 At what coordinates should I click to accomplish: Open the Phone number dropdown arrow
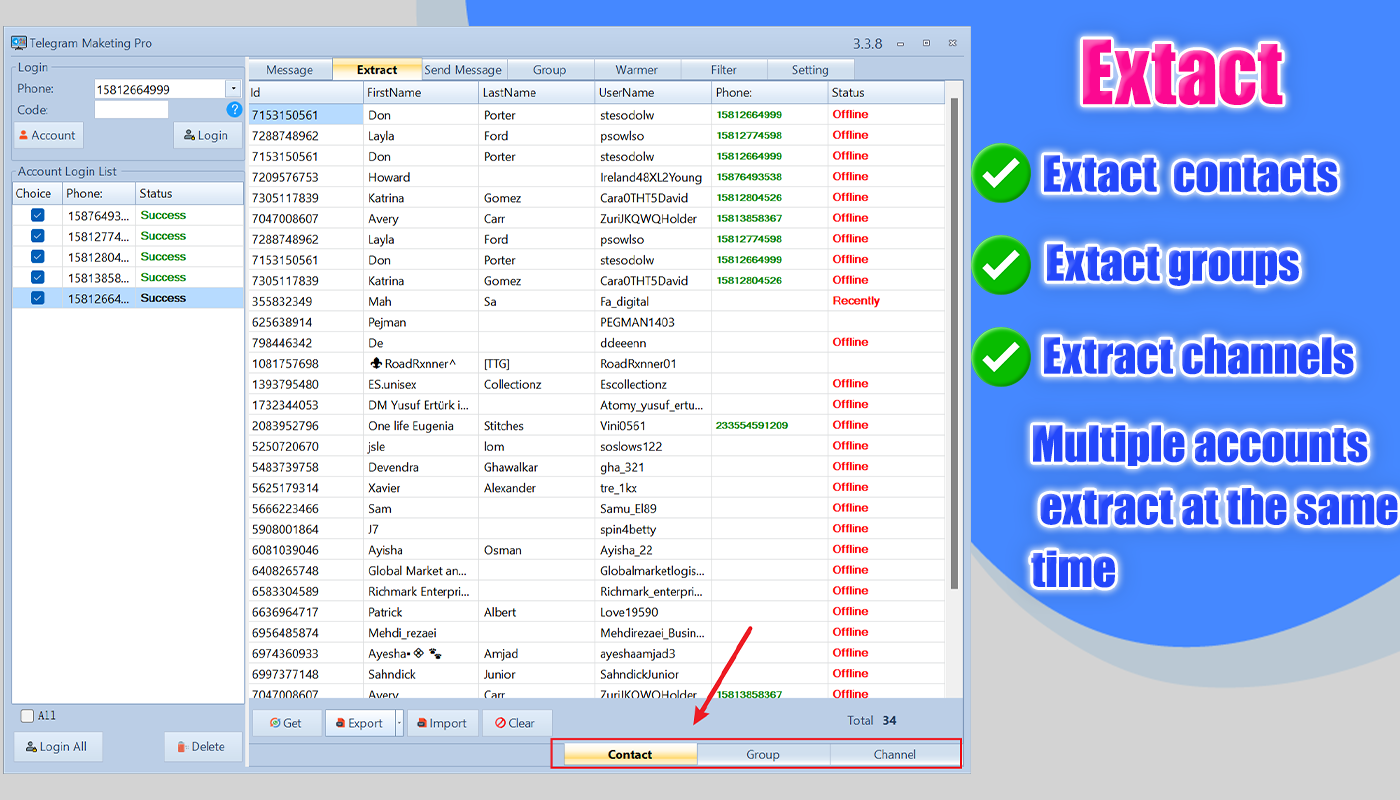(234, 89)
